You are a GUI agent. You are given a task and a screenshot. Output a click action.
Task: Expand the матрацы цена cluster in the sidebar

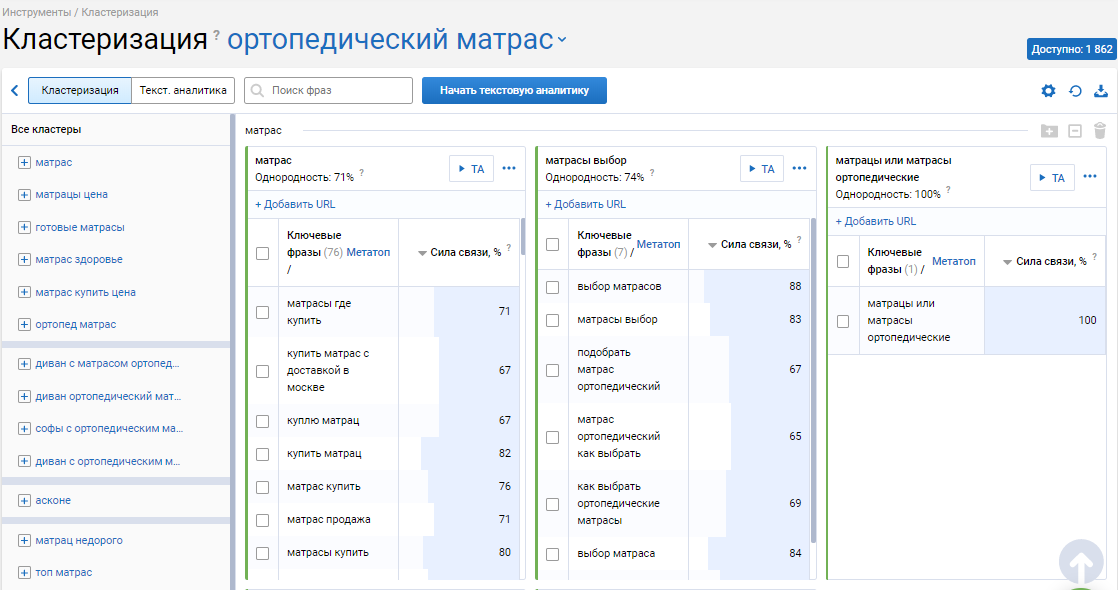click(25, 195)
